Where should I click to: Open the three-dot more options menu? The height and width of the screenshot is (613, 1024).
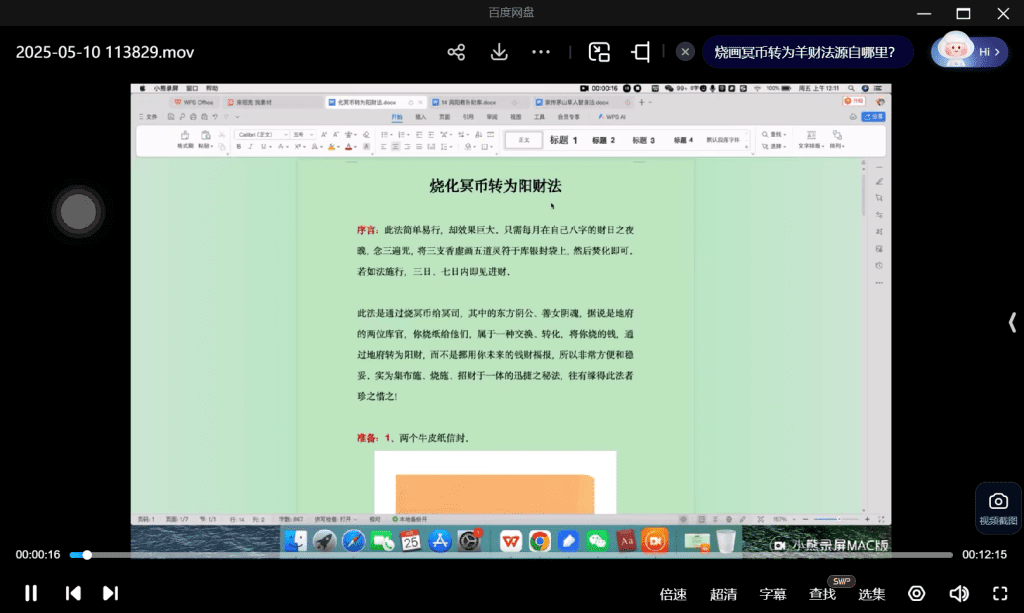[541, 52]
